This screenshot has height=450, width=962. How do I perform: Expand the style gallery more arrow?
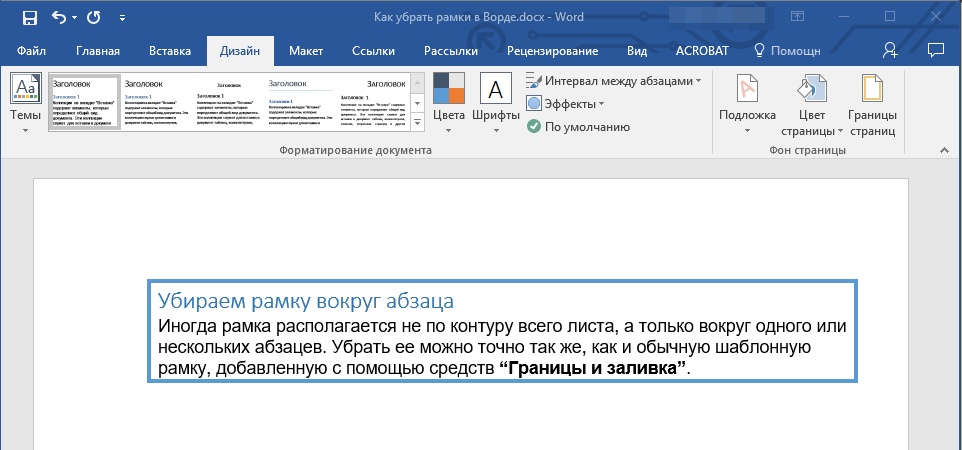(x=417, y=124)
